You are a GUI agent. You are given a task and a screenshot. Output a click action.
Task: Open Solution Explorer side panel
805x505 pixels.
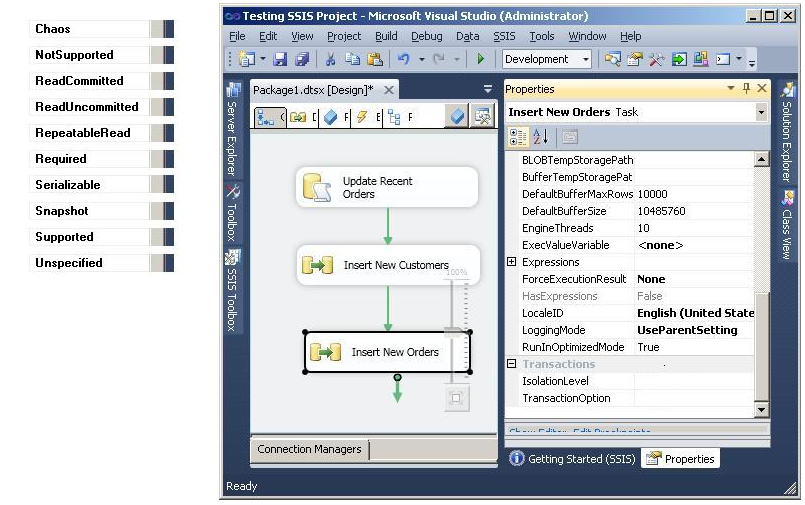(787, 132)
